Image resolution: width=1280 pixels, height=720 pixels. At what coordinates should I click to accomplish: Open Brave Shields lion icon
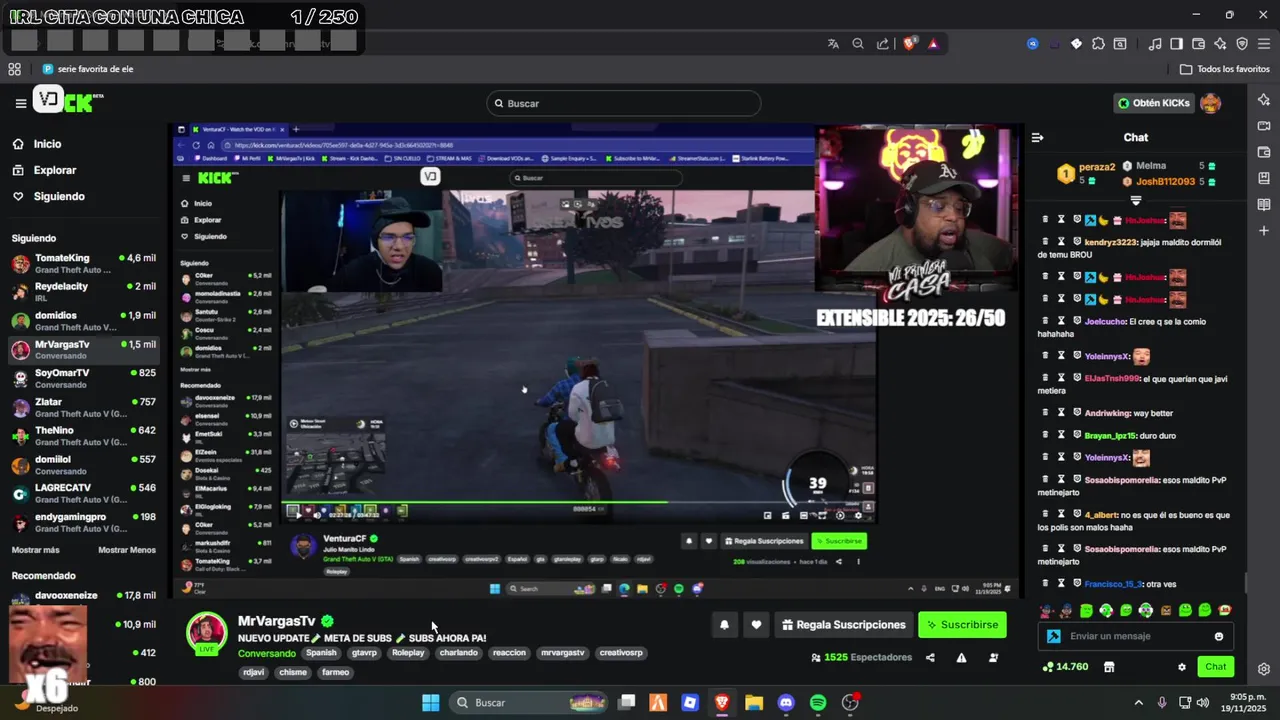click(x=909, y=44)
